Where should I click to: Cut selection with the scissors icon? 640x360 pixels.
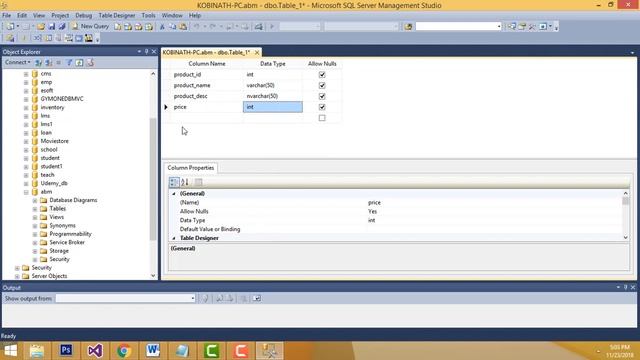point(162,27)
